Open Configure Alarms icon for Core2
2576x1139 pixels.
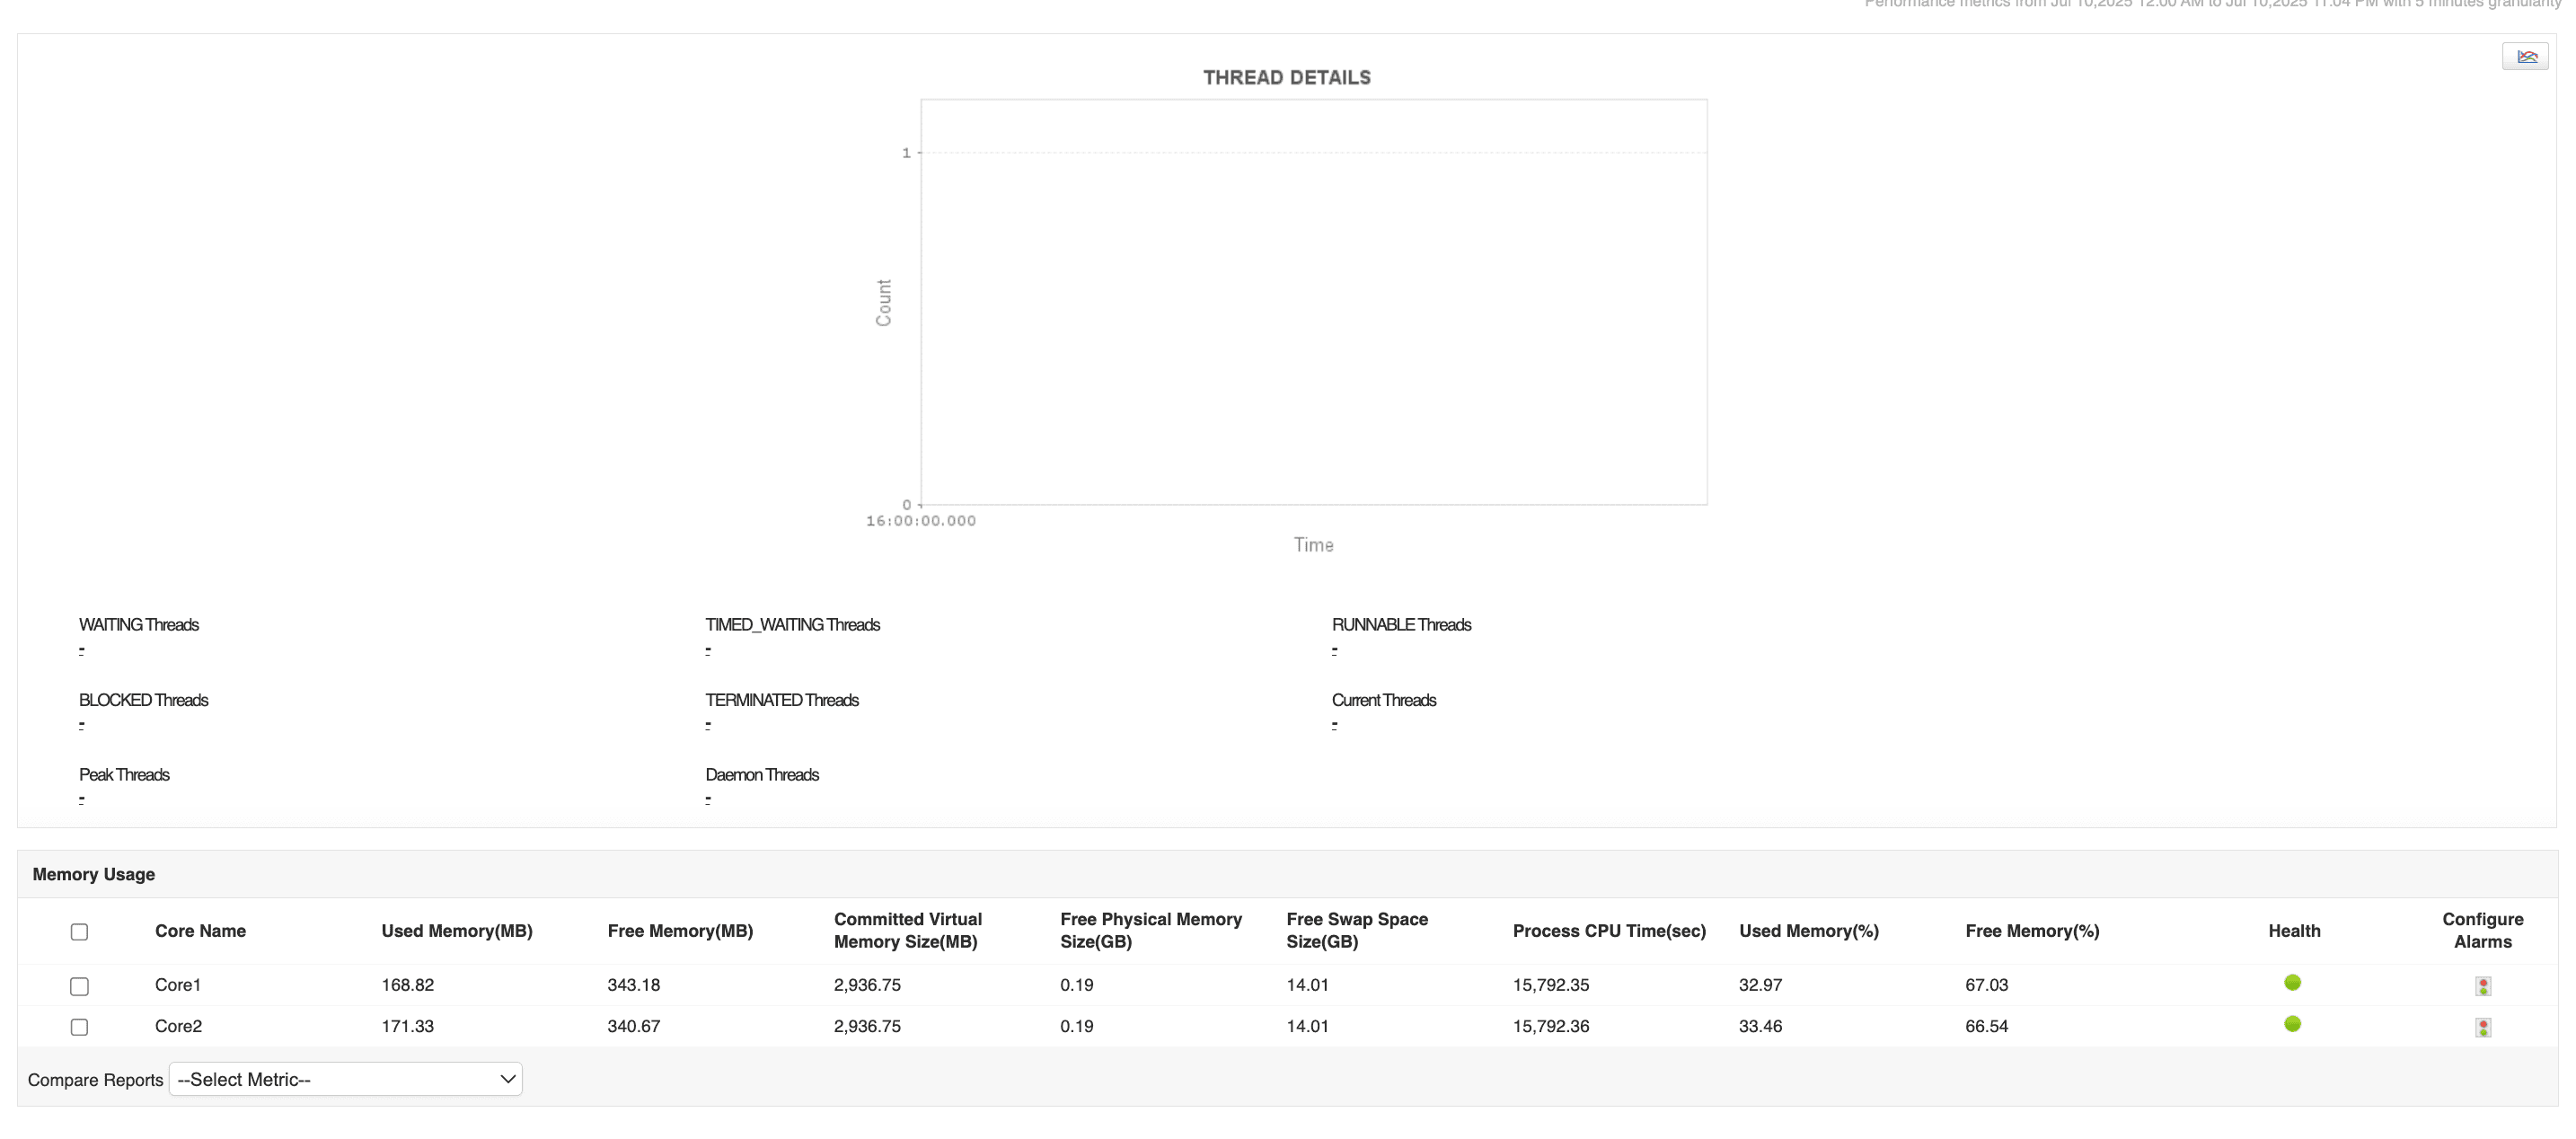click(2482, 1027)
